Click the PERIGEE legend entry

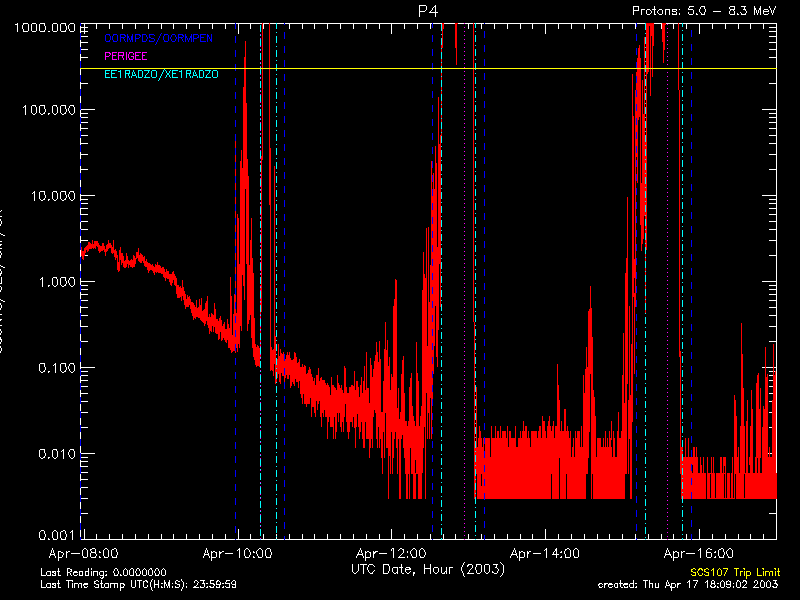(126, 56)
